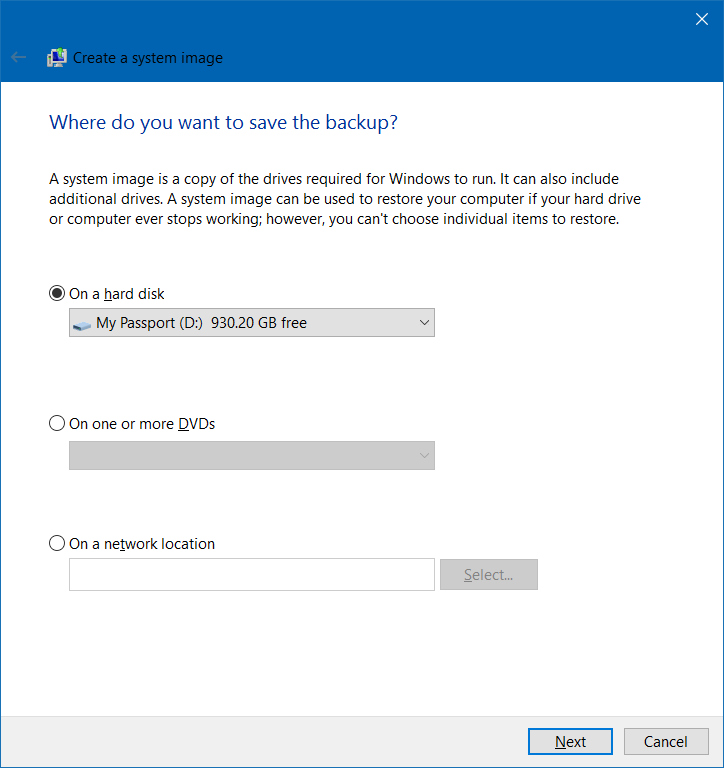
Task: Expand the hard disk drive dropdown arrow
Action: 424,323
